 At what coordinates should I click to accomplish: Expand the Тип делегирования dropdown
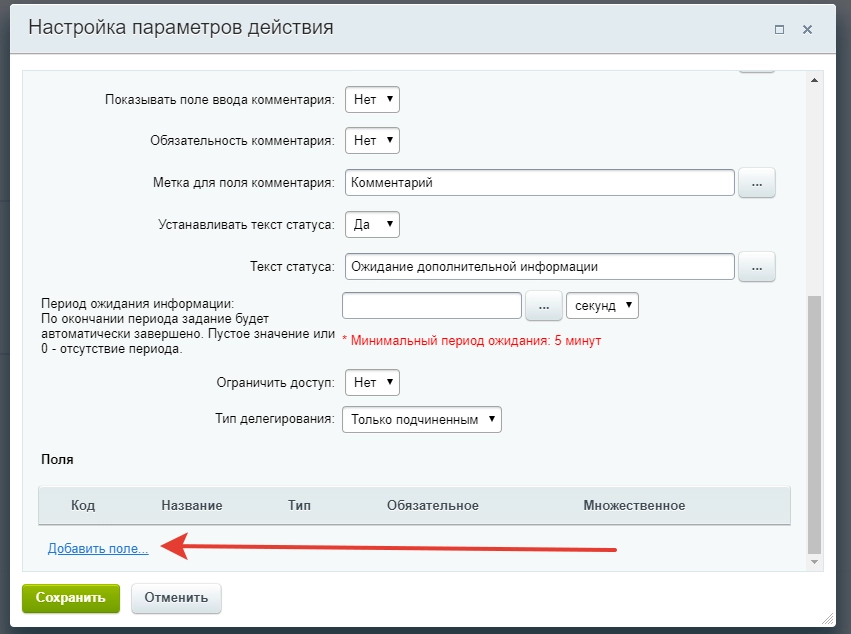(421, 420)
